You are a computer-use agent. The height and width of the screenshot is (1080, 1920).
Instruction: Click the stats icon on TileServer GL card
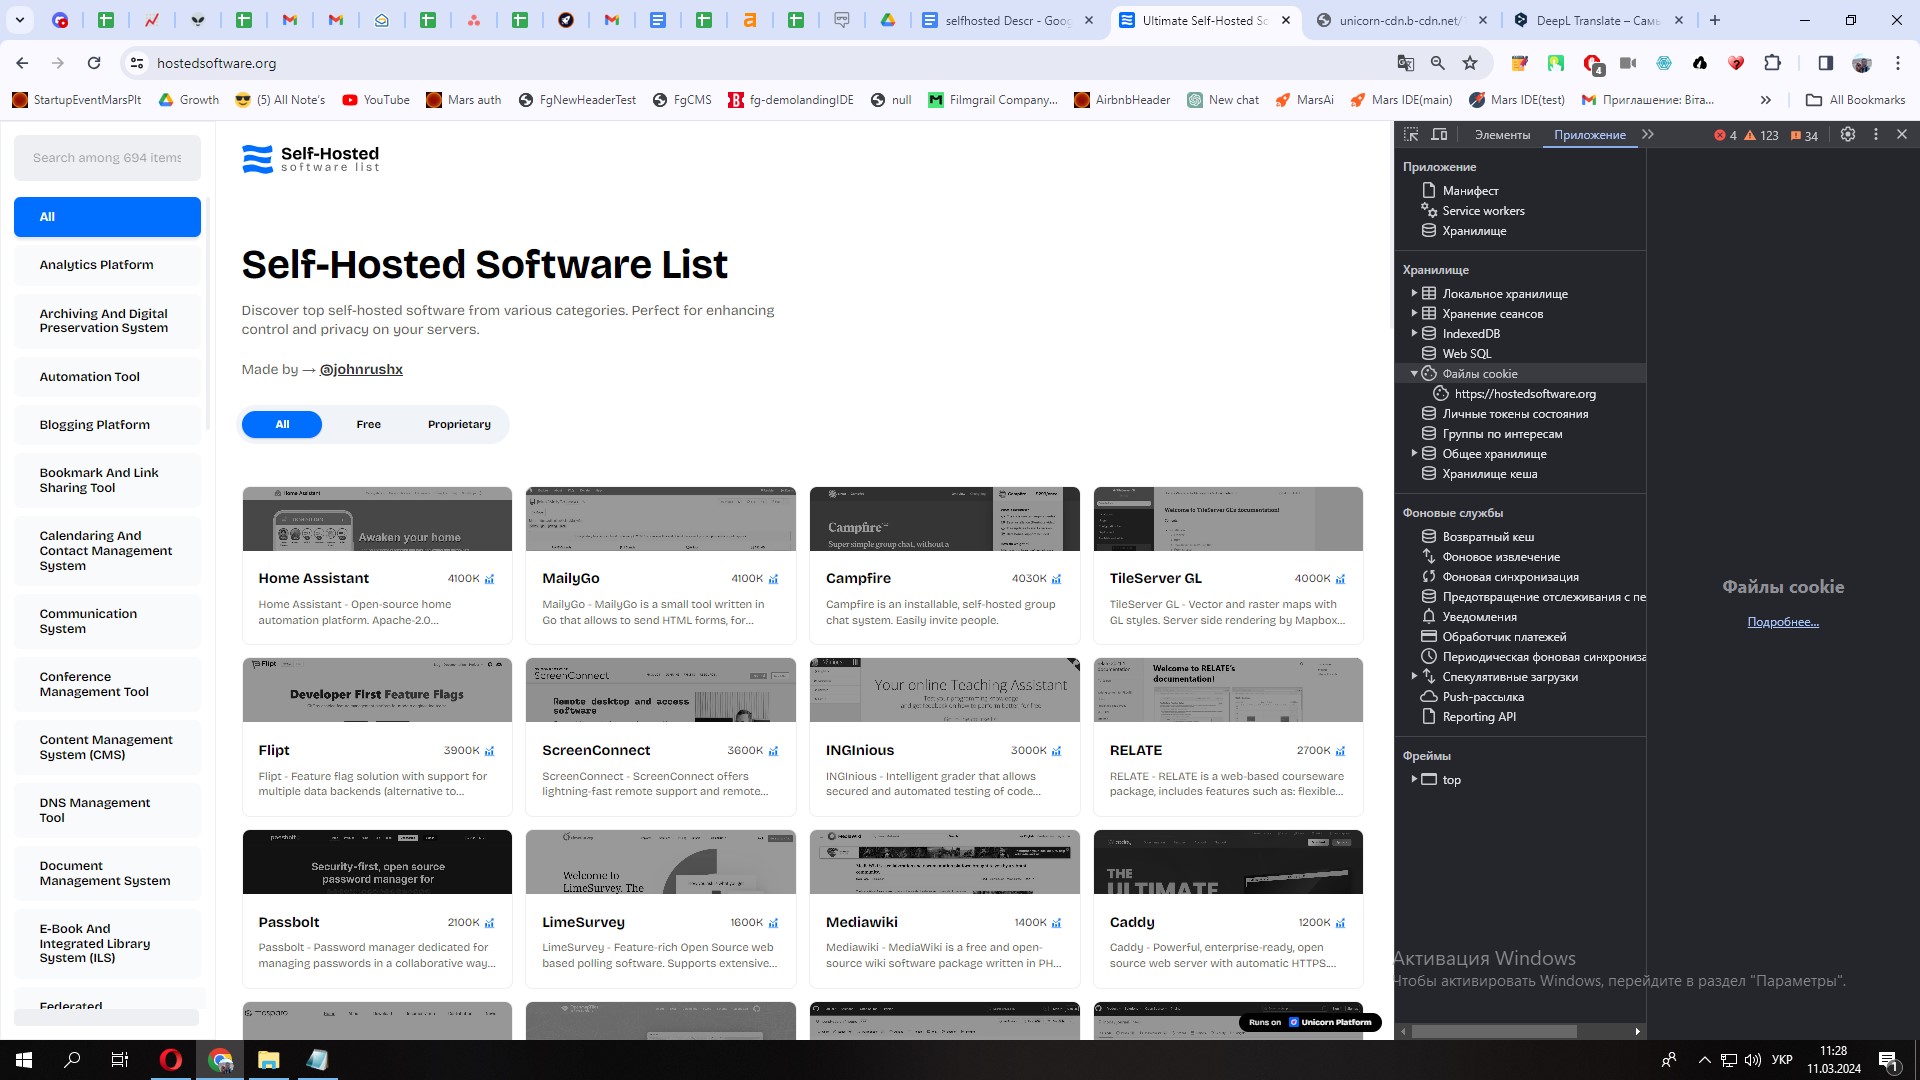point(1340,579)
